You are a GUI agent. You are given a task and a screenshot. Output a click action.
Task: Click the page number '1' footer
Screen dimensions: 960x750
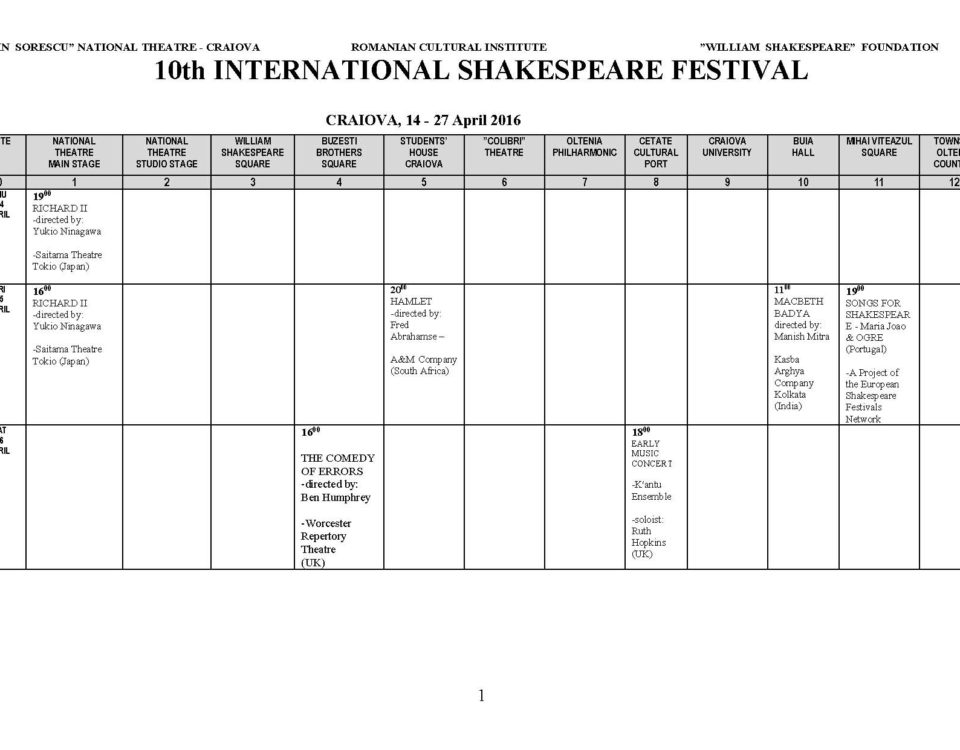point(481,696)
